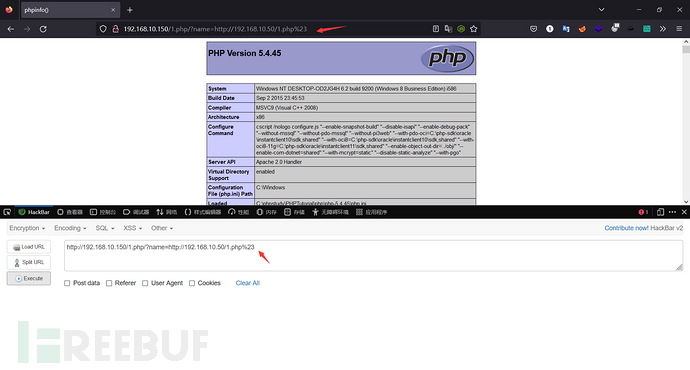Click the Load URL button
The width and height of the screenshot is (690, 370).
[x=29, y=247]
